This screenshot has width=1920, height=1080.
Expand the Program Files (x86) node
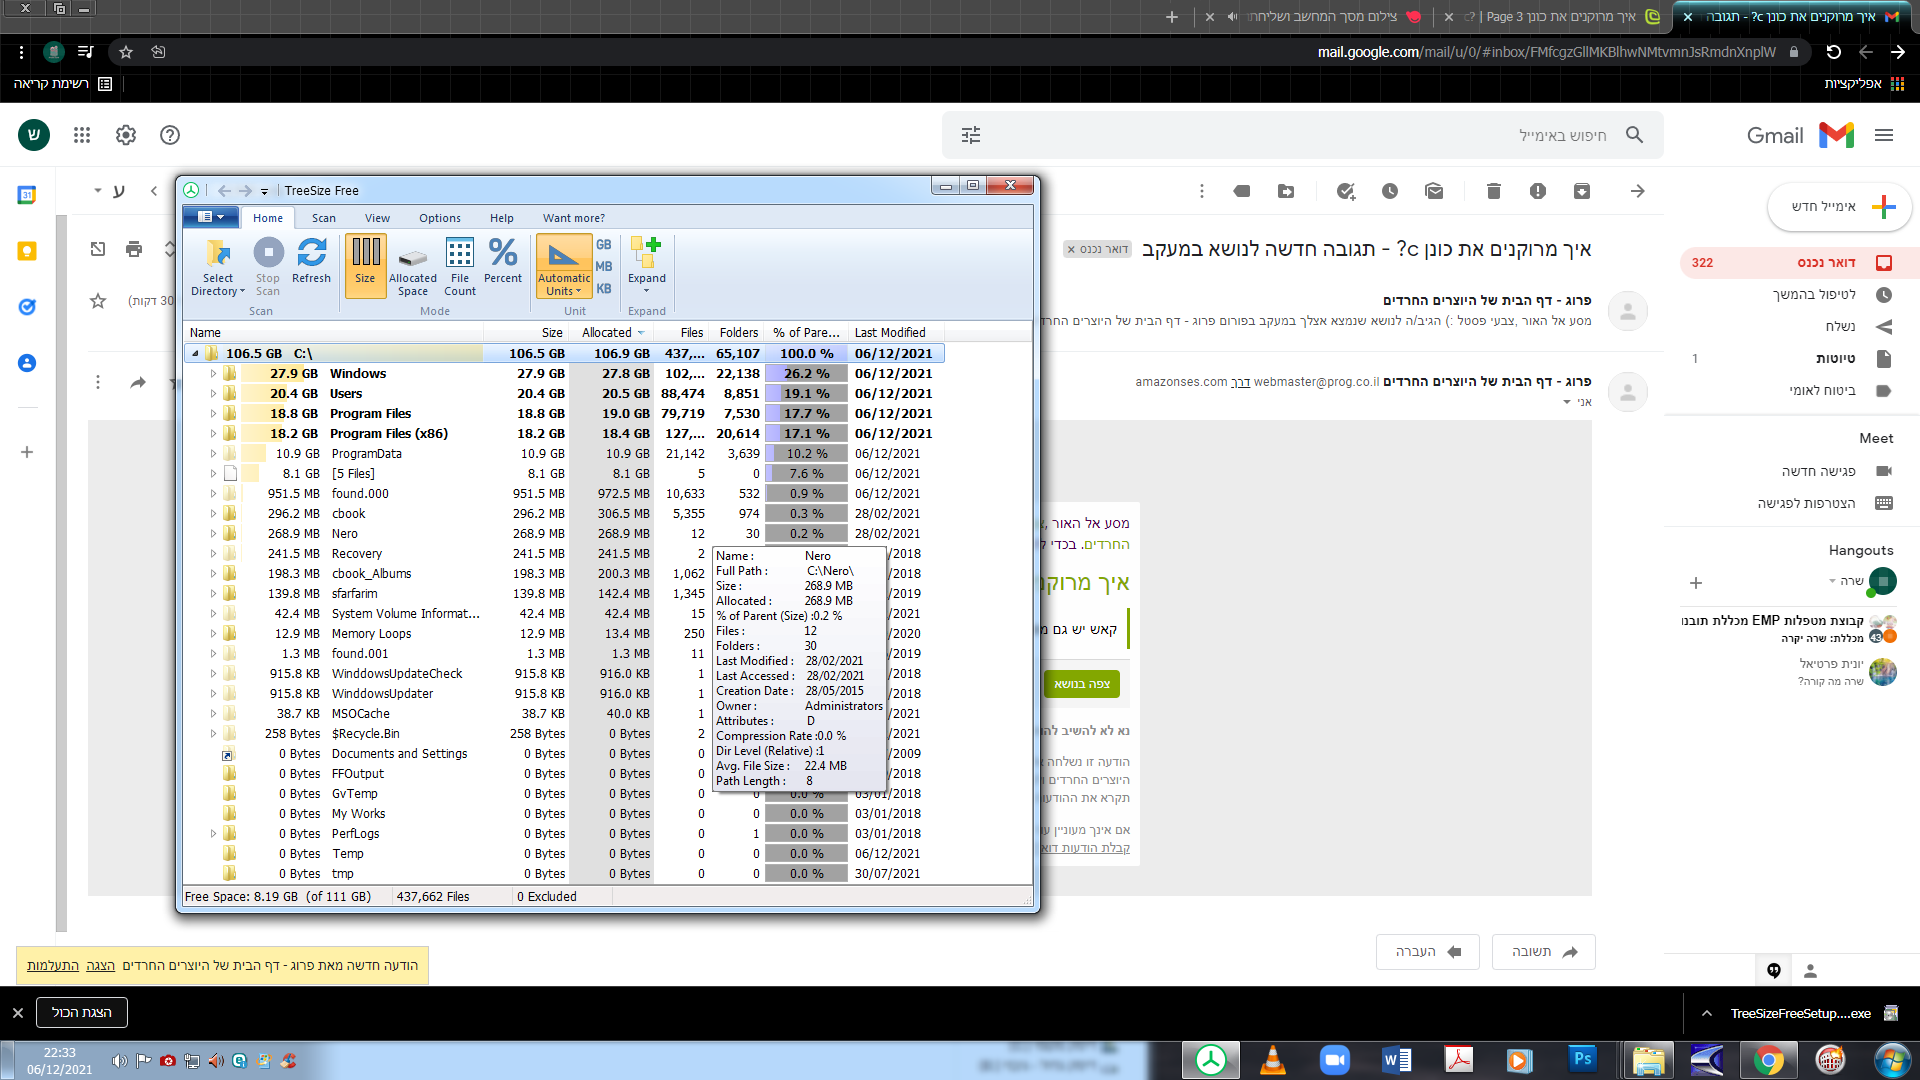(x=213, y=434)
